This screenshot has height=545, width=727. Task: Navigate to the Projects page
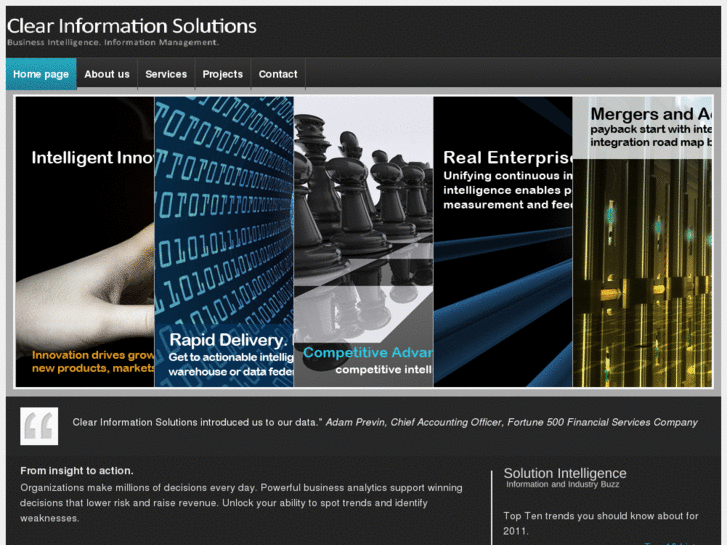pos(223,74)
